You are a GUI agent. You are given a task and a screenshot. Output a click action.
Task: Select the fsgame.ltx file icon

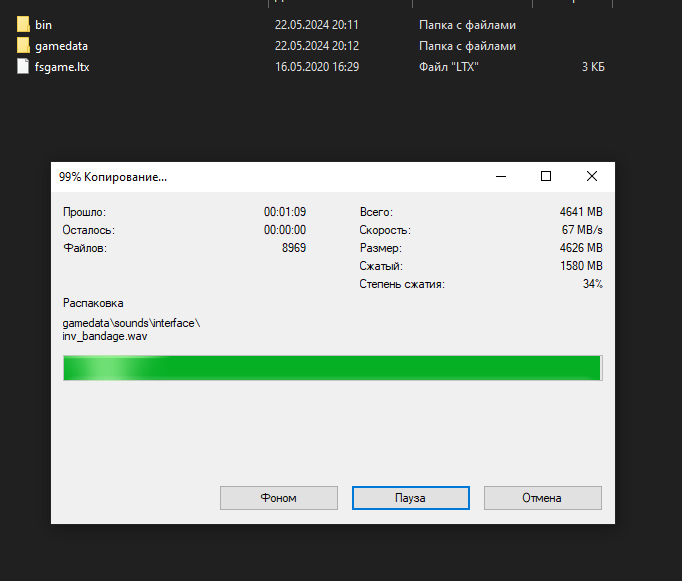pos(23,67)
